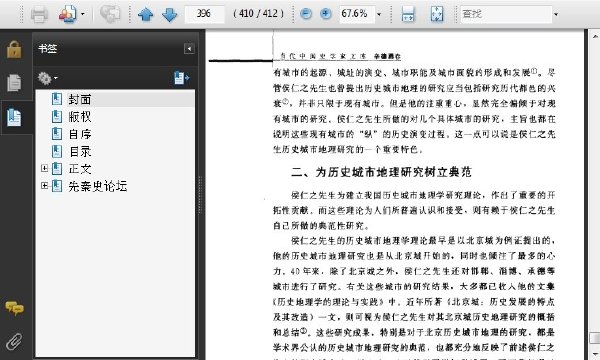Click the bookmark icon beside 目录
The image size is (600, 360).
tap(57, 151)
